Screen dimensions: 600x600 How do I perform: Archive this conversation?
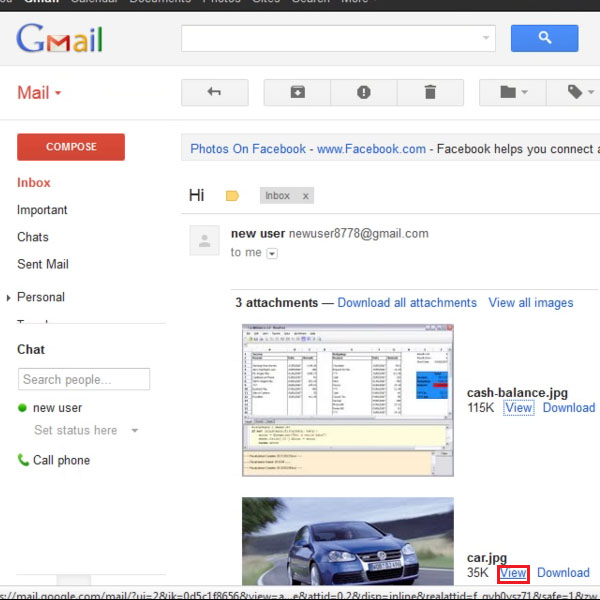click(297, 92)
